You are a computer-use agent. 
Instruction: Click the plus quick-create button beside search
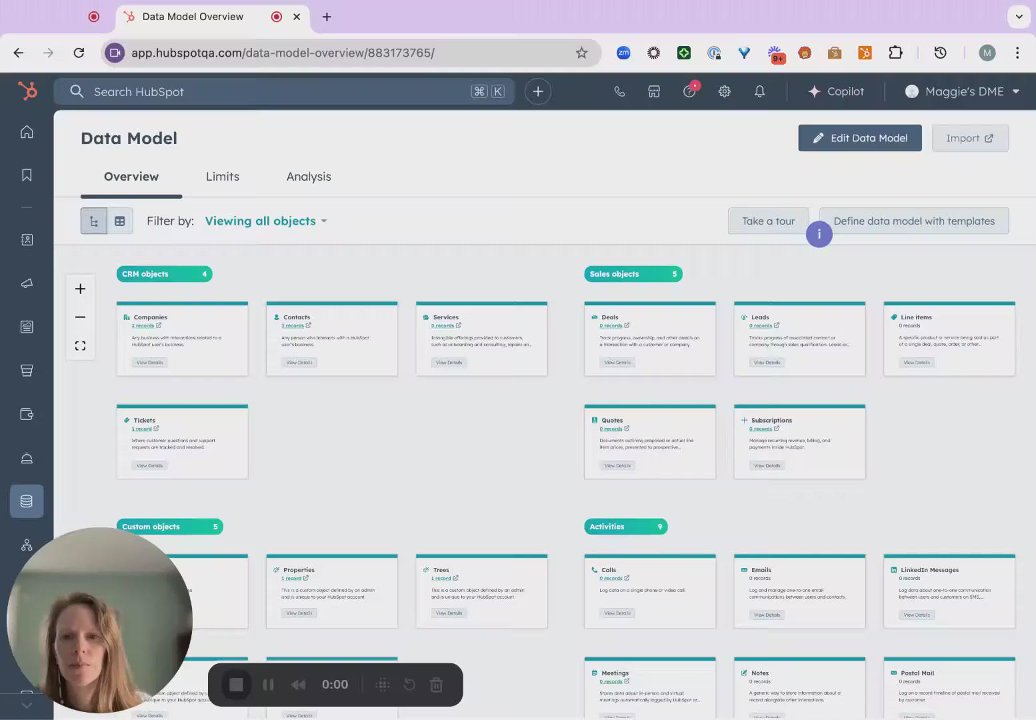[x=538, y=92]
